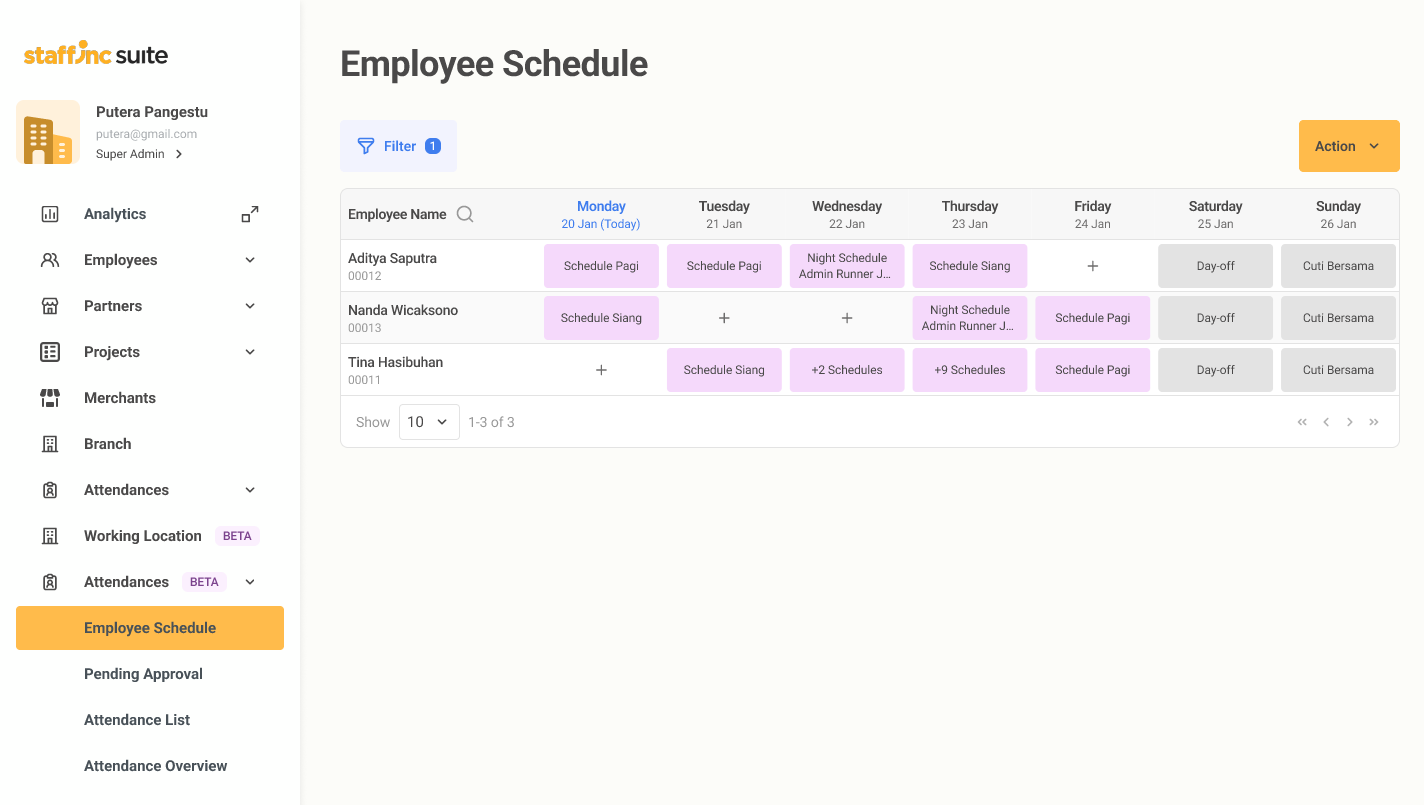Add schedule for Tina Hasibuhan on Monday
The height and width of the screenshot is (805, 1424).
[601, 370]
